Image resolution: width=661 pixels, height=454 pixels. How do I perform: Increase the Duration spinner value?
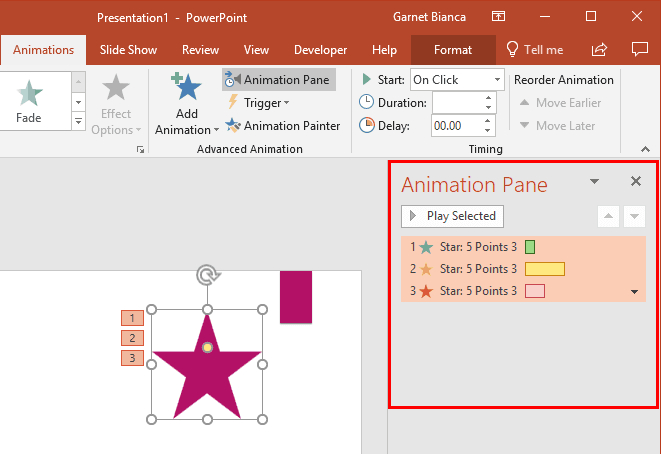point(488,98)
